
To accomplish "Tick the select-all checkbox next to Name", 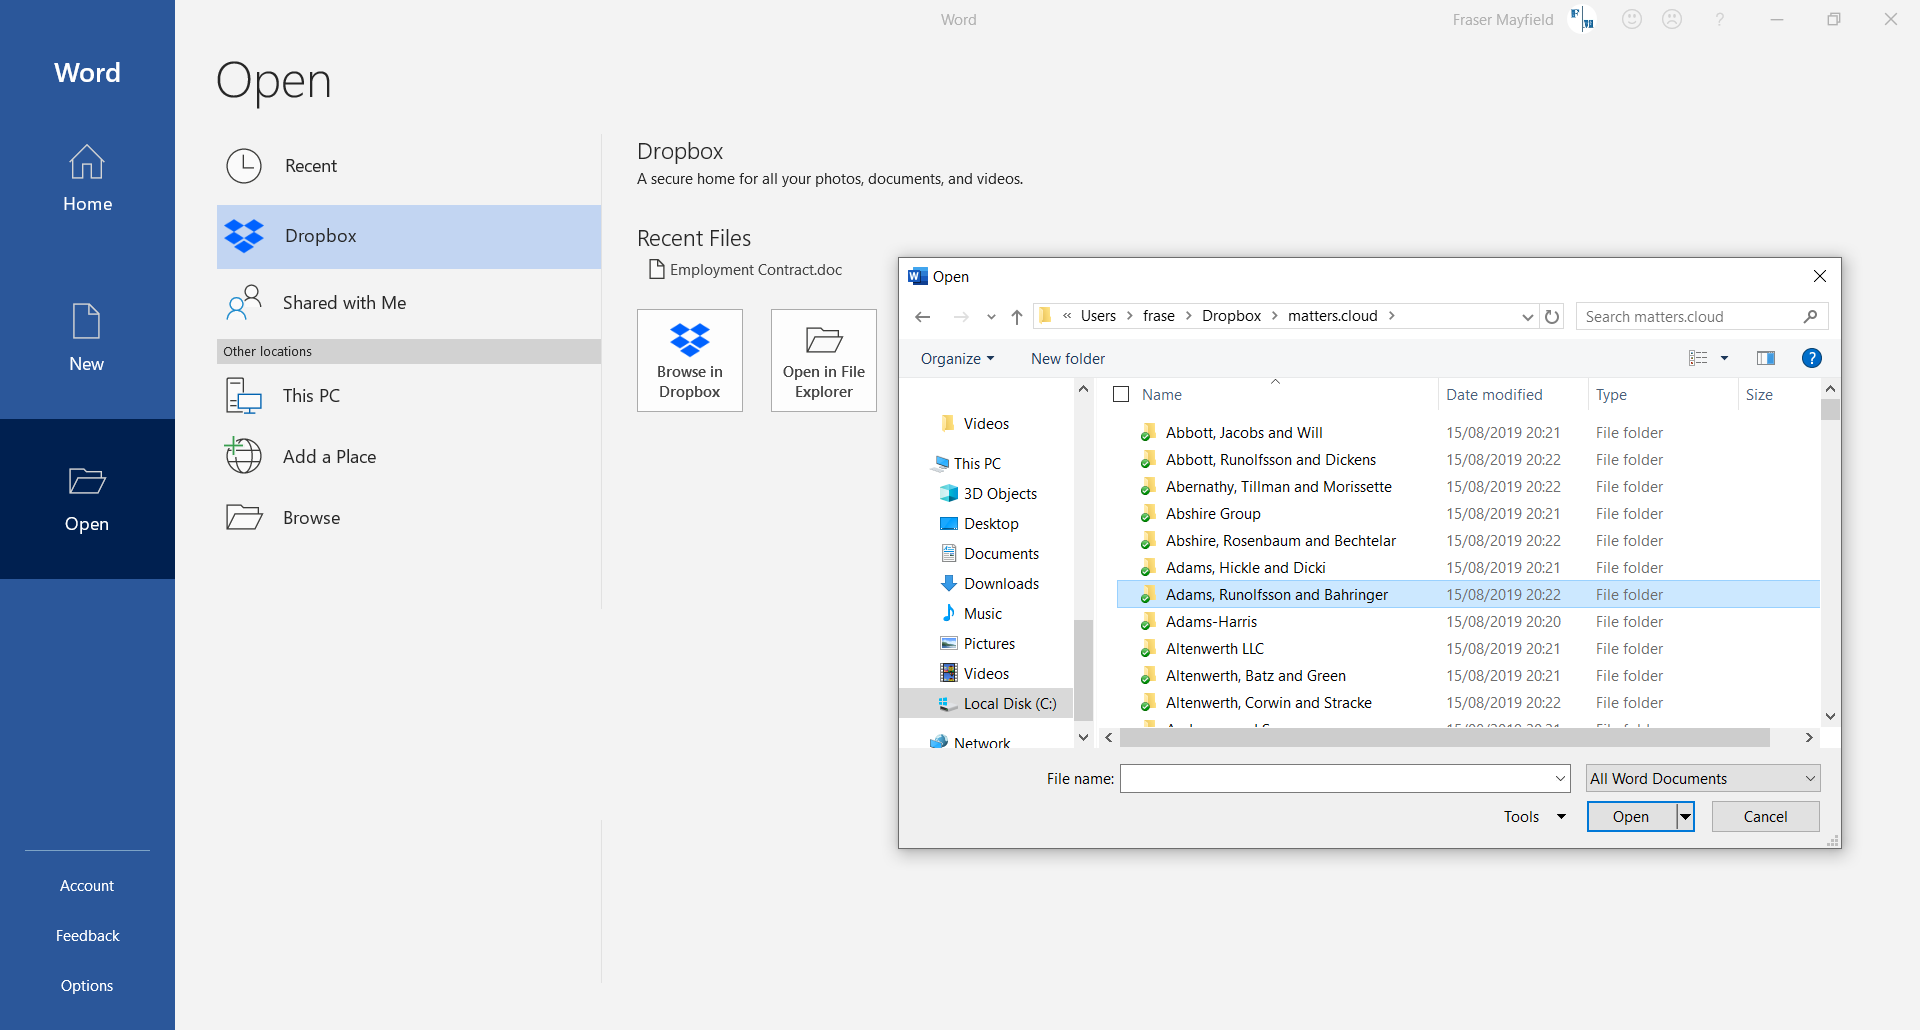I will click(x=1121, y=395).
